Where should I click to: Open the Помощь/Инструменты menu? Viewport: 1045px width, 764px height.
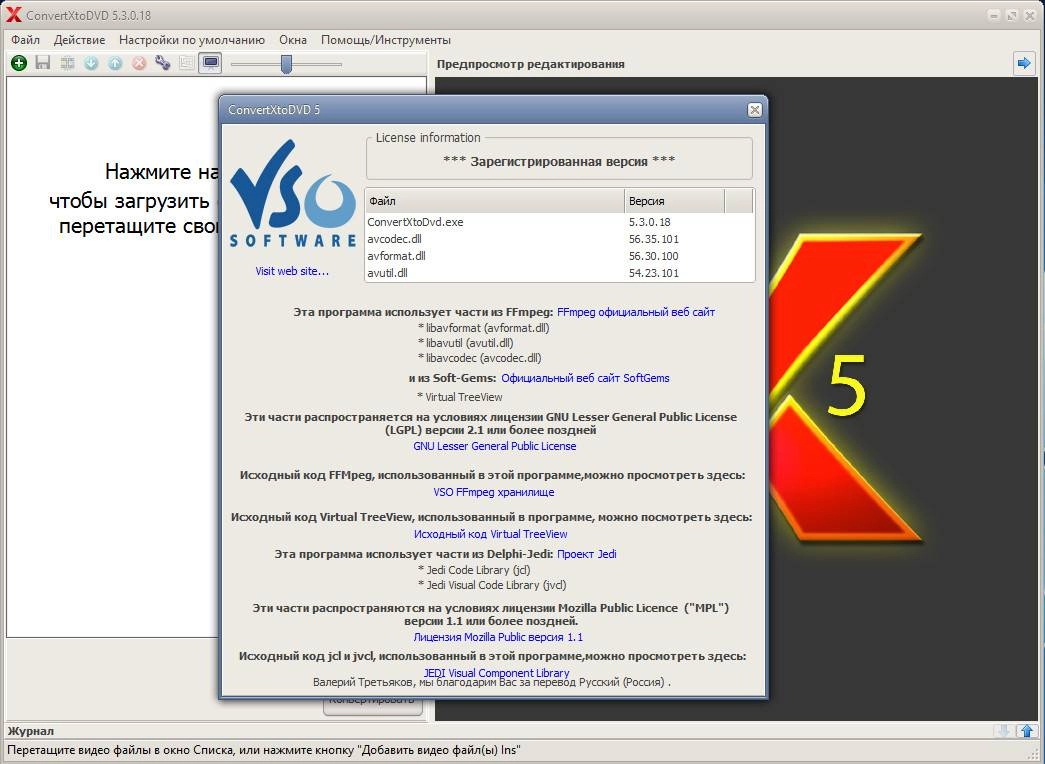386,40
